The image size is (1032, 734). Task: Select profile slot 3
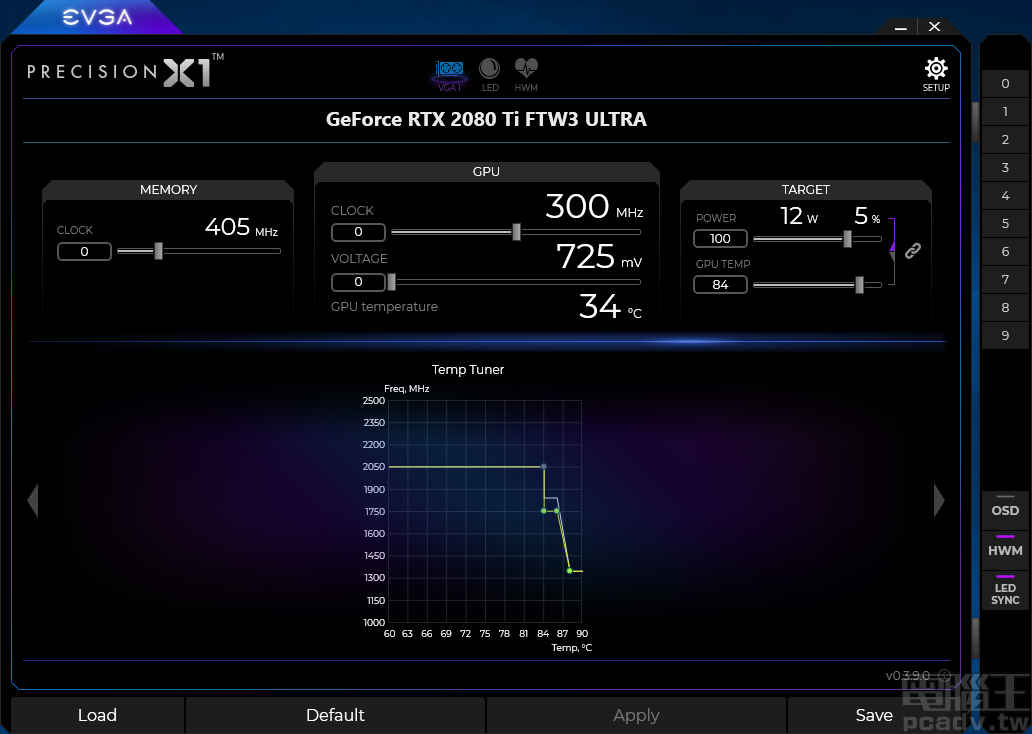pos(1005,167)
